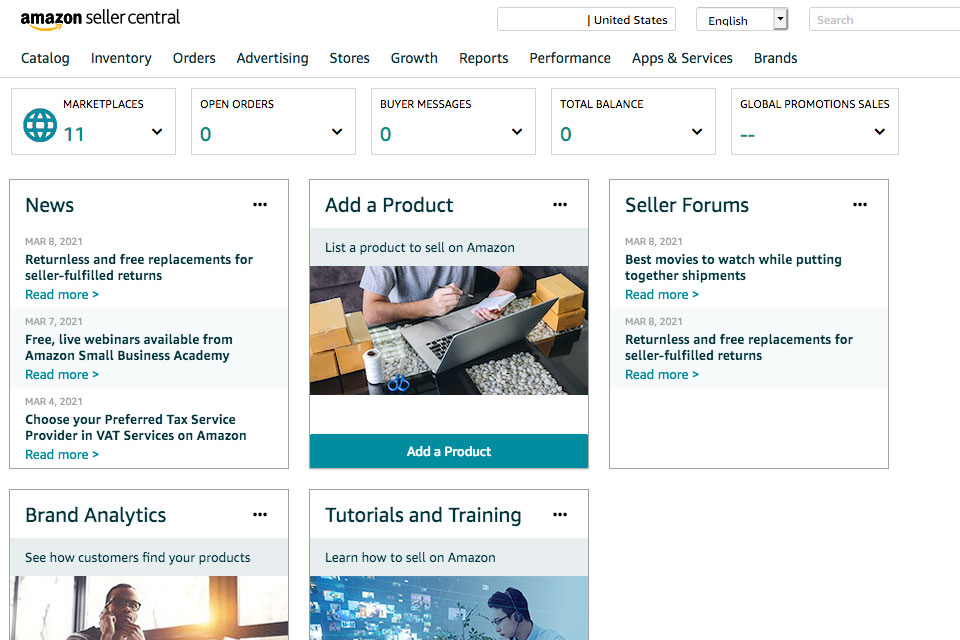Click the Marketplaces count 11
Viewport: 960px width, 640px height.
click(x=74, y=134)
